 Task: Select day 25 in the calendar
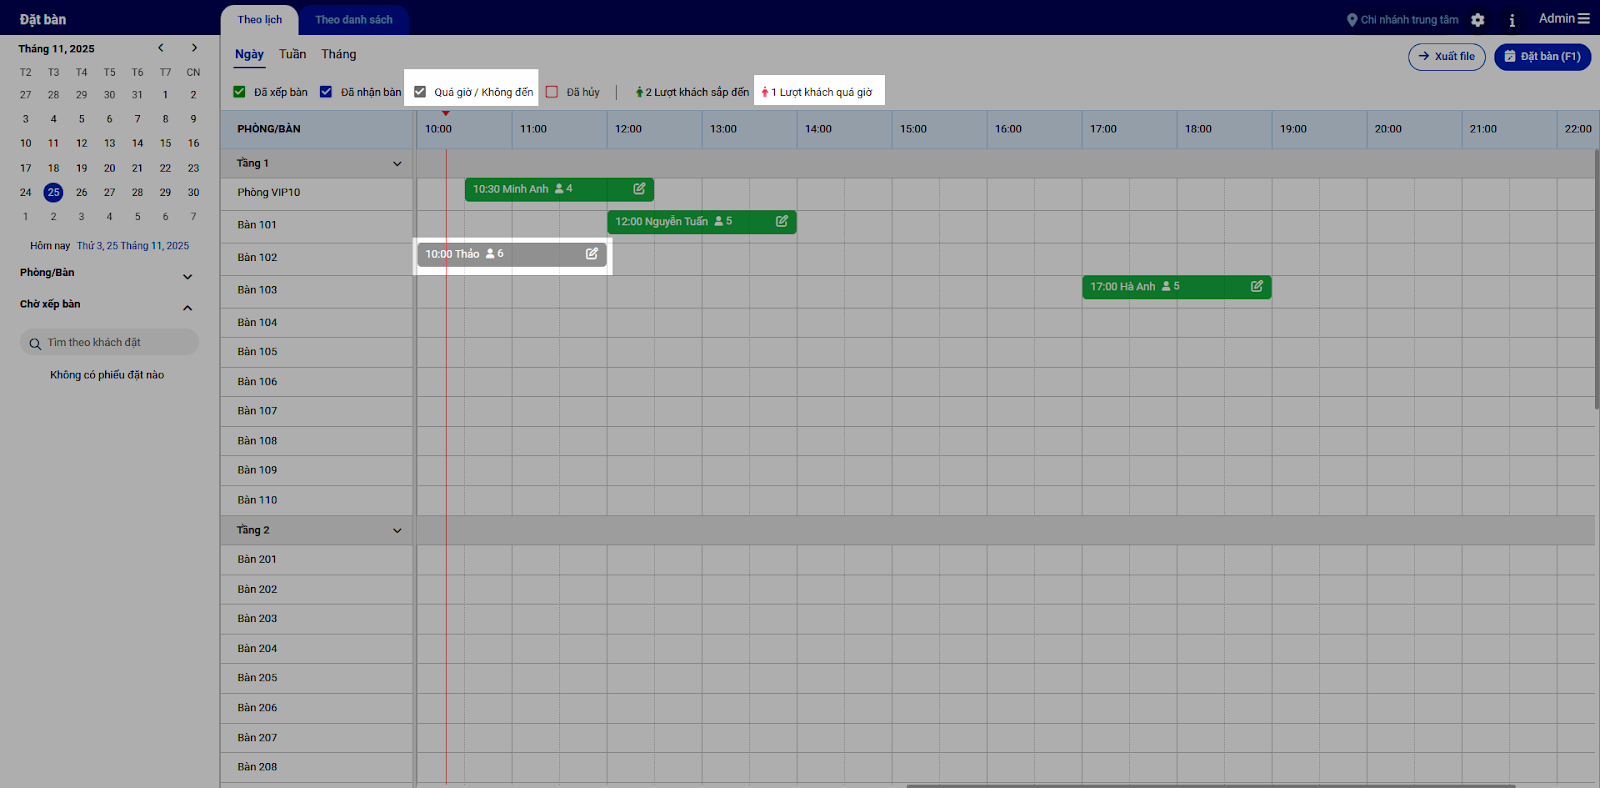coord(54,192)
